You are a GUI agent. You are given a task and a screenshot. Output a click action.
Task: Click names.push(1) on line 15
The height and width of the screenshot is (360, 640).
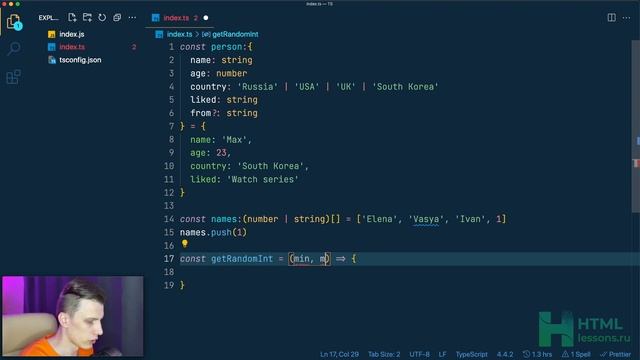[213, 233]
